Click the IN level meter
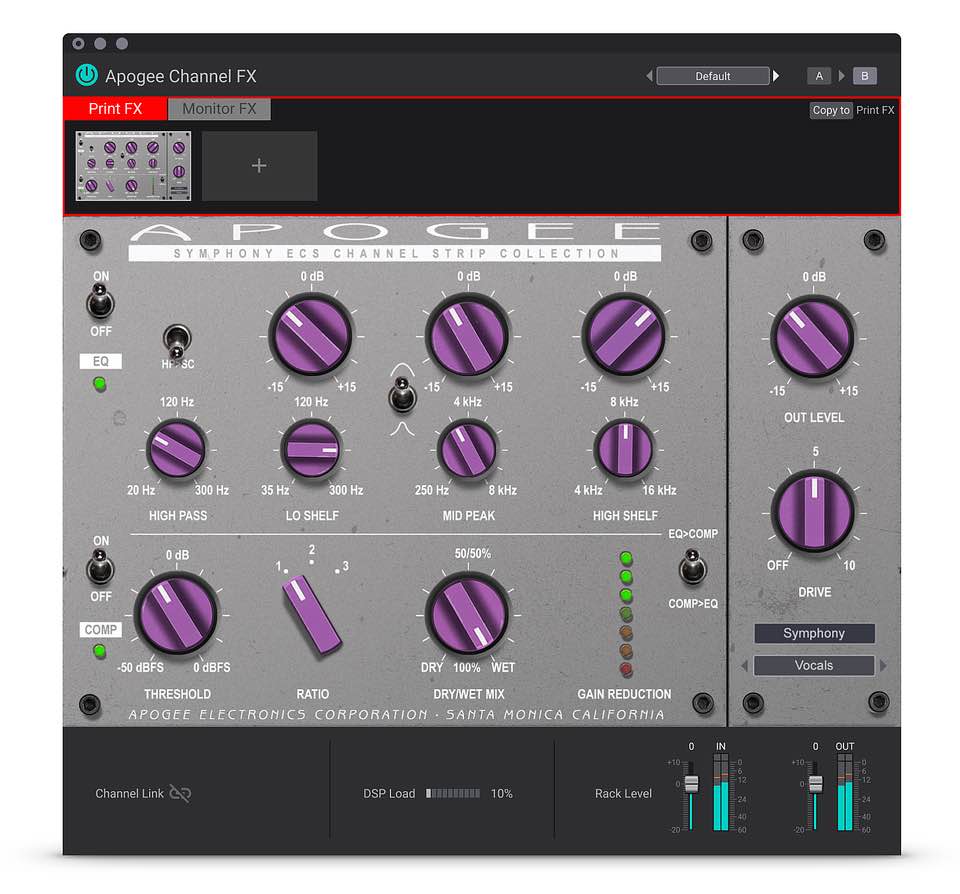This screenshot has width=960, height=894. pos(721,792)
